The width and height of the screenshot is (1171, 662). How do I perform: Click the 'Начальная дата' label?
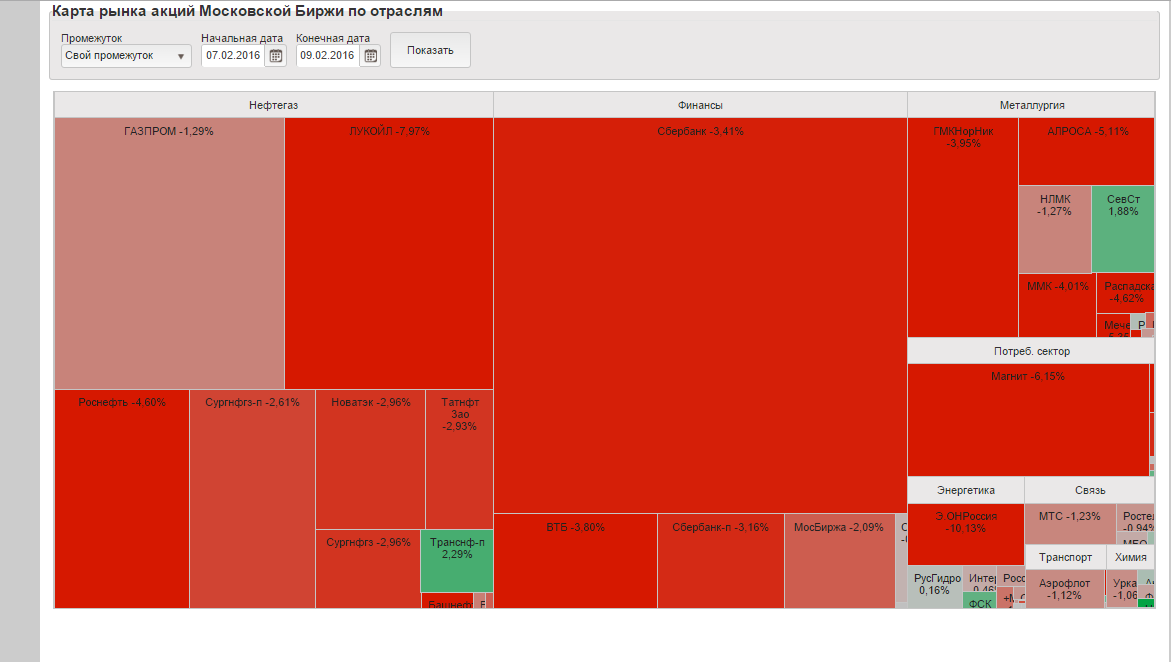(x=242, y=38)
